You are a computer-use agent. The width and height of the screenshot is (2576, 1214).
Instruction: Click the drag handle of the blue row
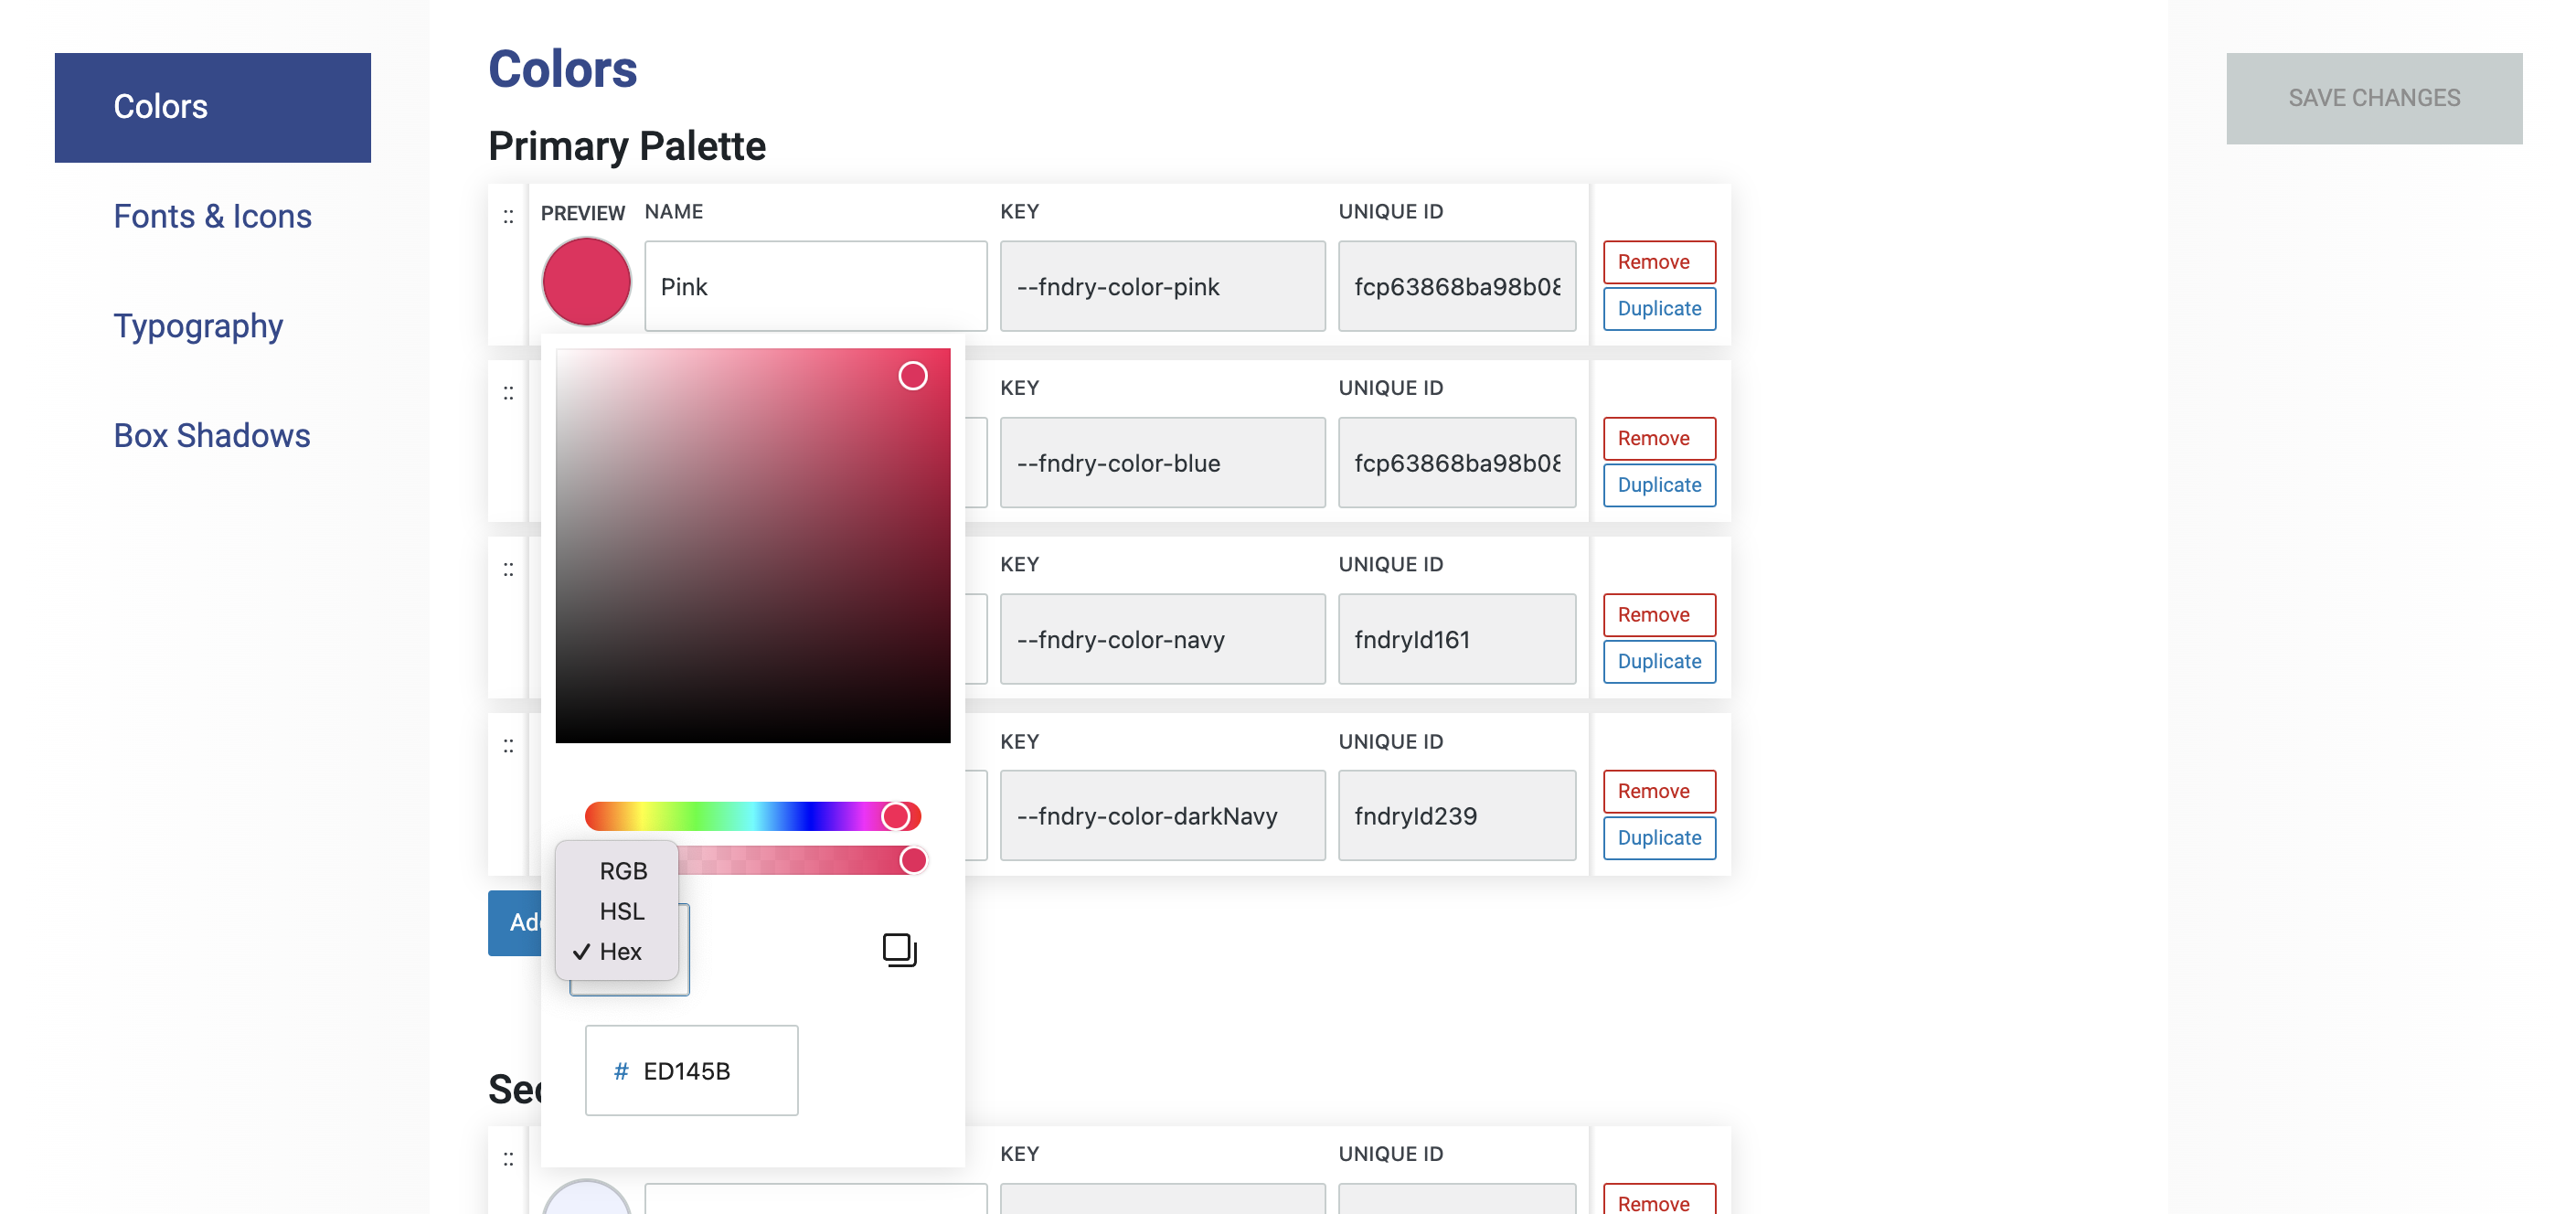508,393
